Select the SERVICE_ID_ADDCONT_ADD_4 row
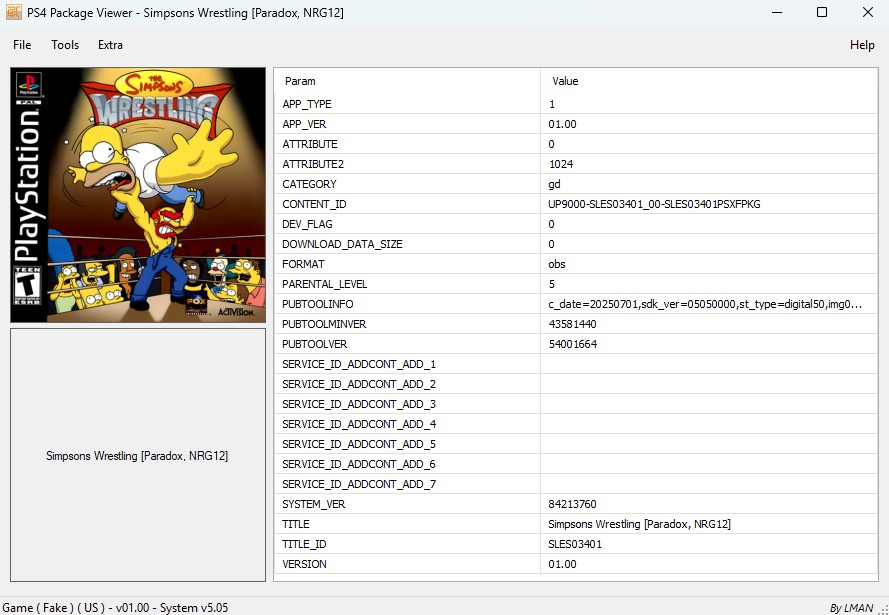The width and height of the screenshot is (889, 615). (575, 424)
